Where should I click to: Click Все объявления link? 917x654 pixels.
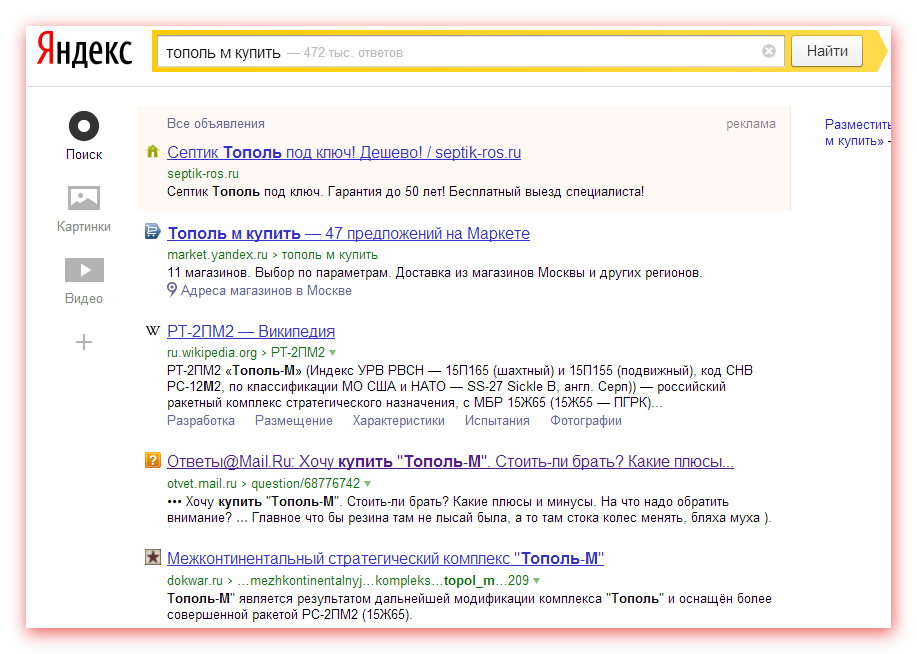coord(216,123)
